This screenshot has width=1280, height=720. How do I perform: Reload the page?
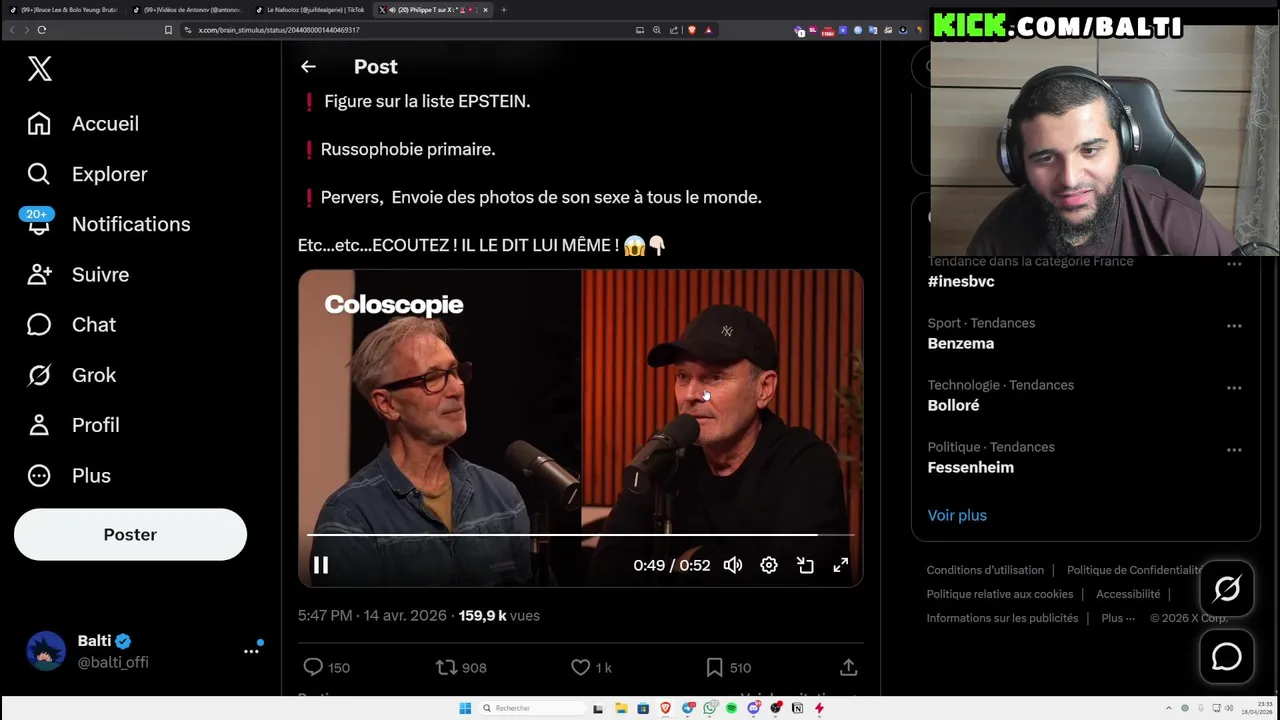(42, 30)
